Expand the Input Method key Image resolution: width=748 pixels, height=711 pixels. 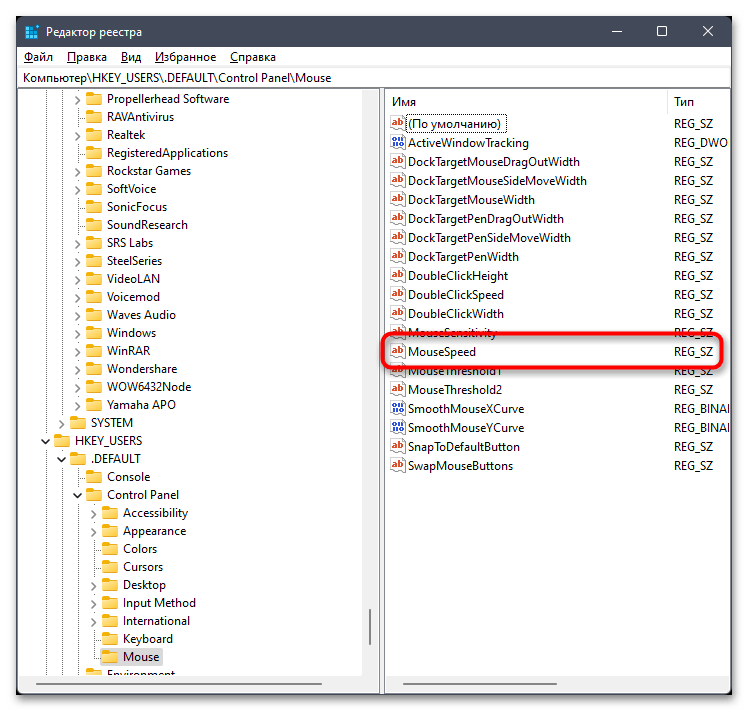click(94, 604)
